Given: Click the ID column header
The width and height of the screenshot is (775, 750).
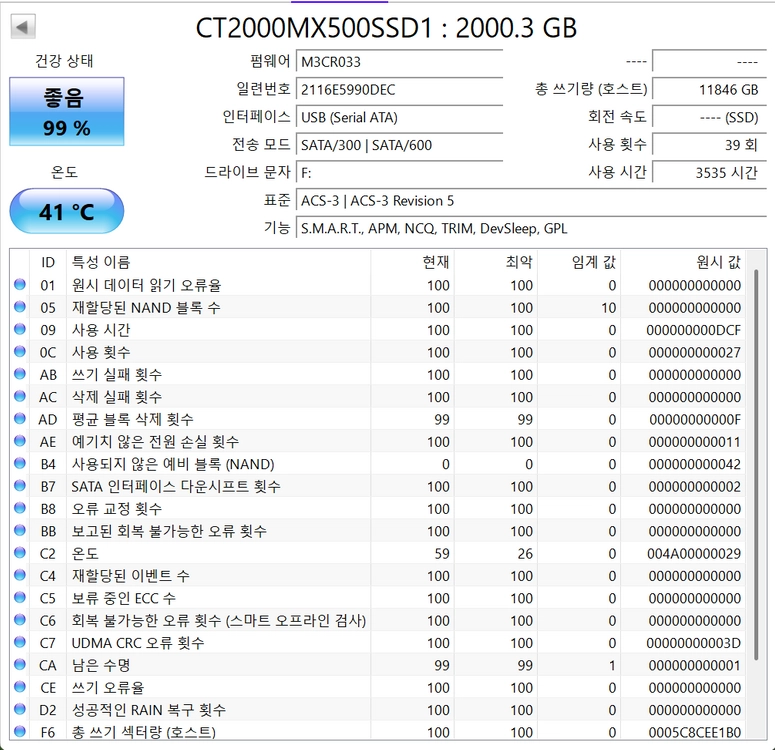Looking at the screenshot, I should [x=48, y=262].
